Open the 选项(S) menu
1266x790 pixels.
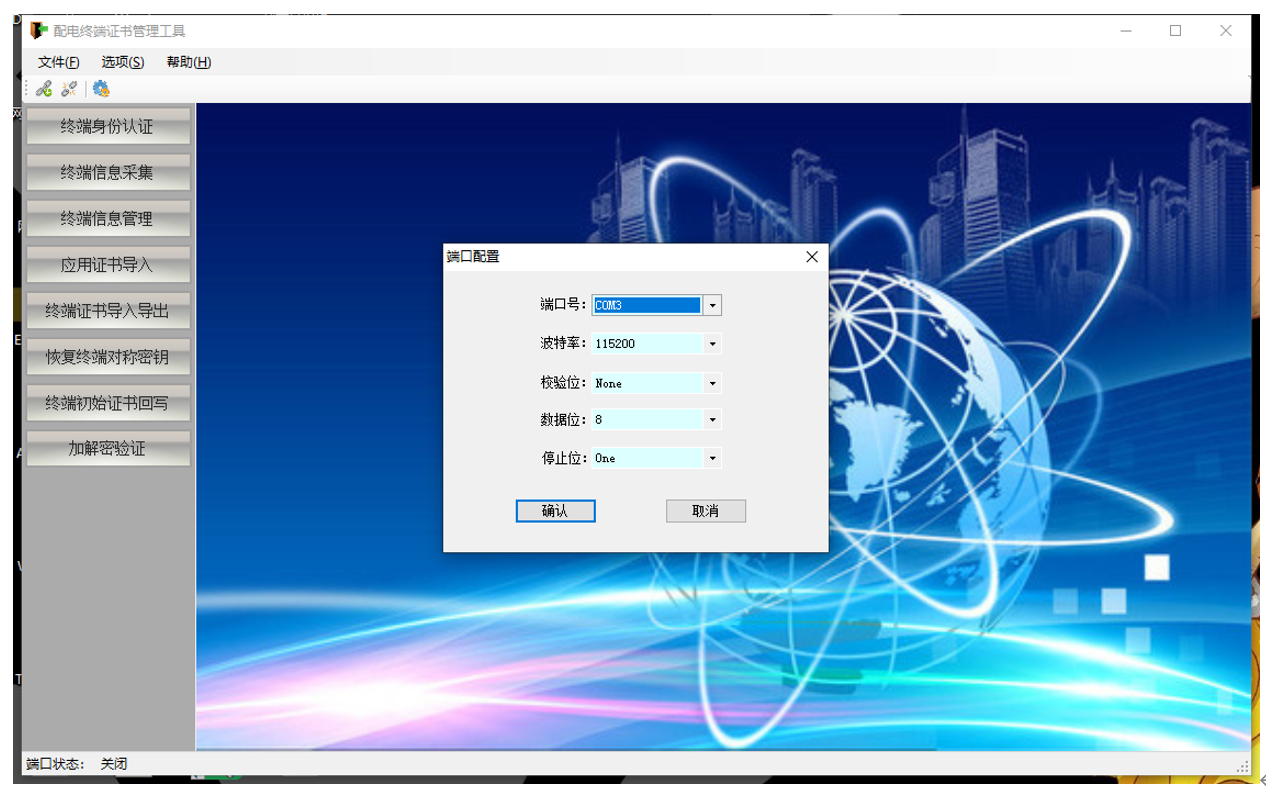pos(122,62)
